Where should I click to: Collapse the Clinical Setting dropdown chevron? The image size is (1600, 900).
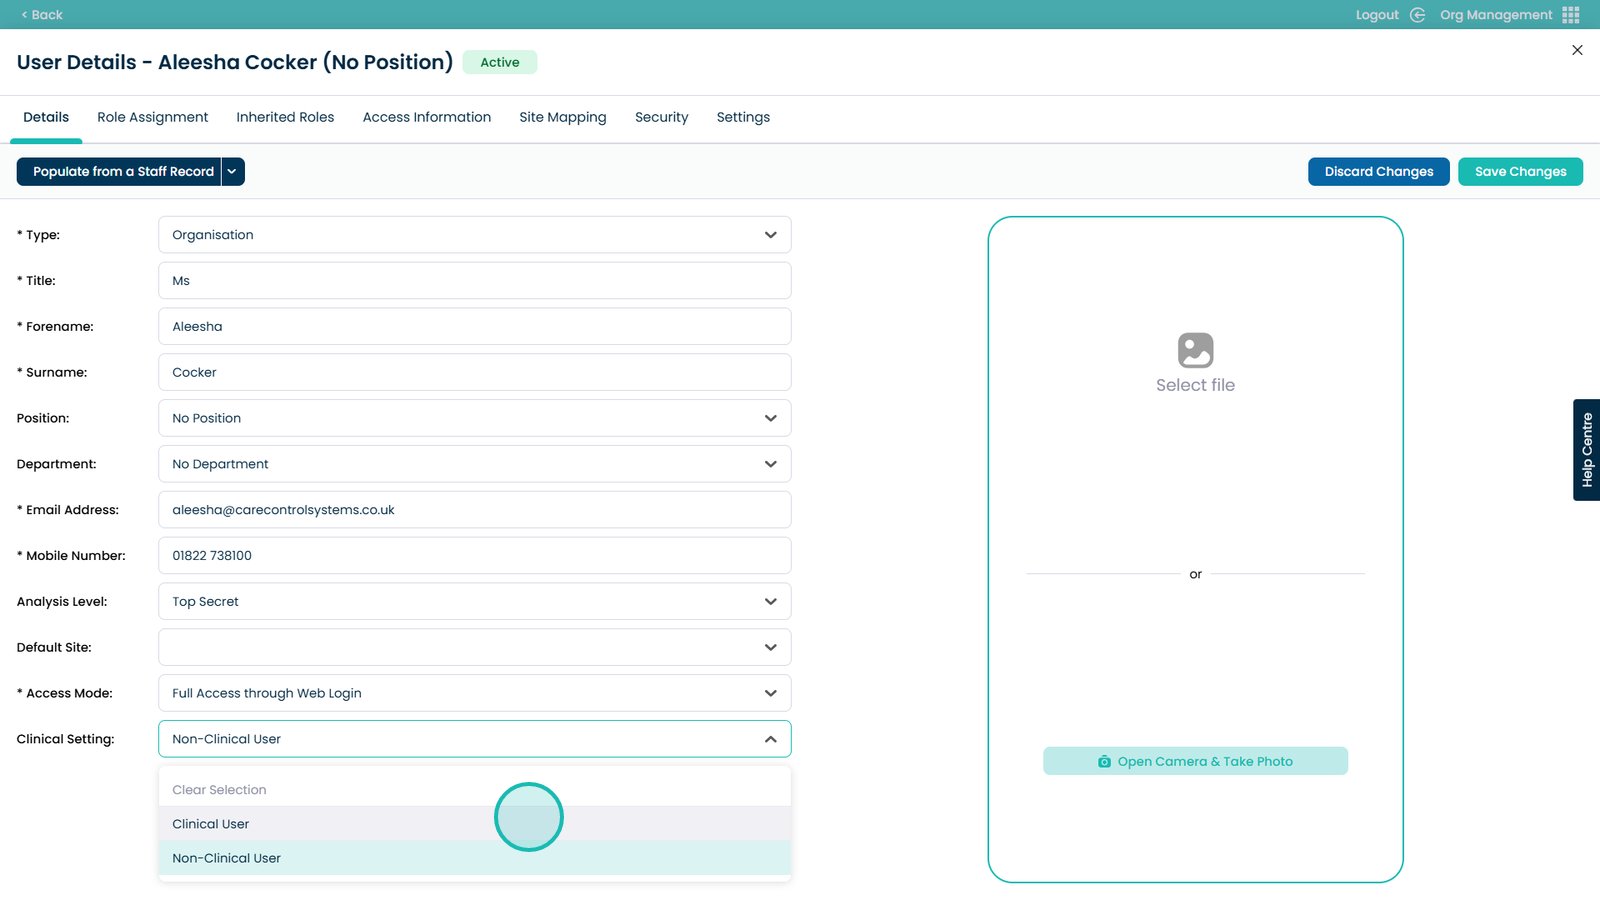coord(770,739)
